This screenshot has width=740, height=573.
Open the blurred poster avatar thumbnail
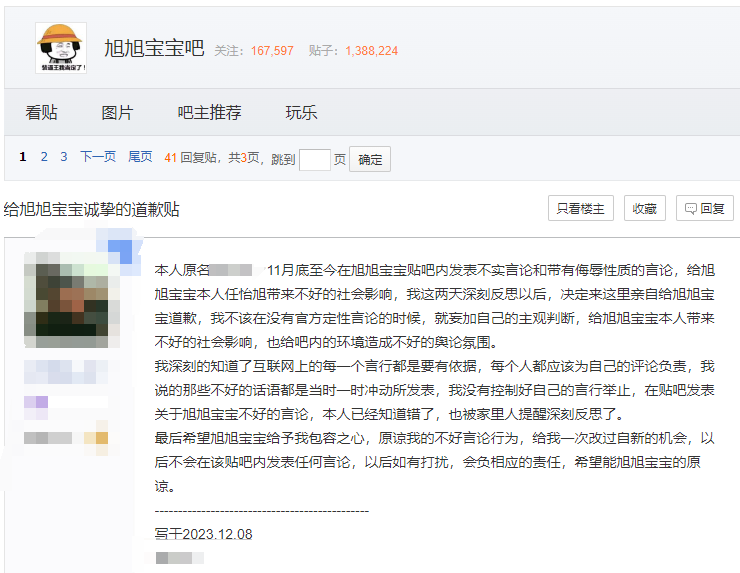point(72,300)
